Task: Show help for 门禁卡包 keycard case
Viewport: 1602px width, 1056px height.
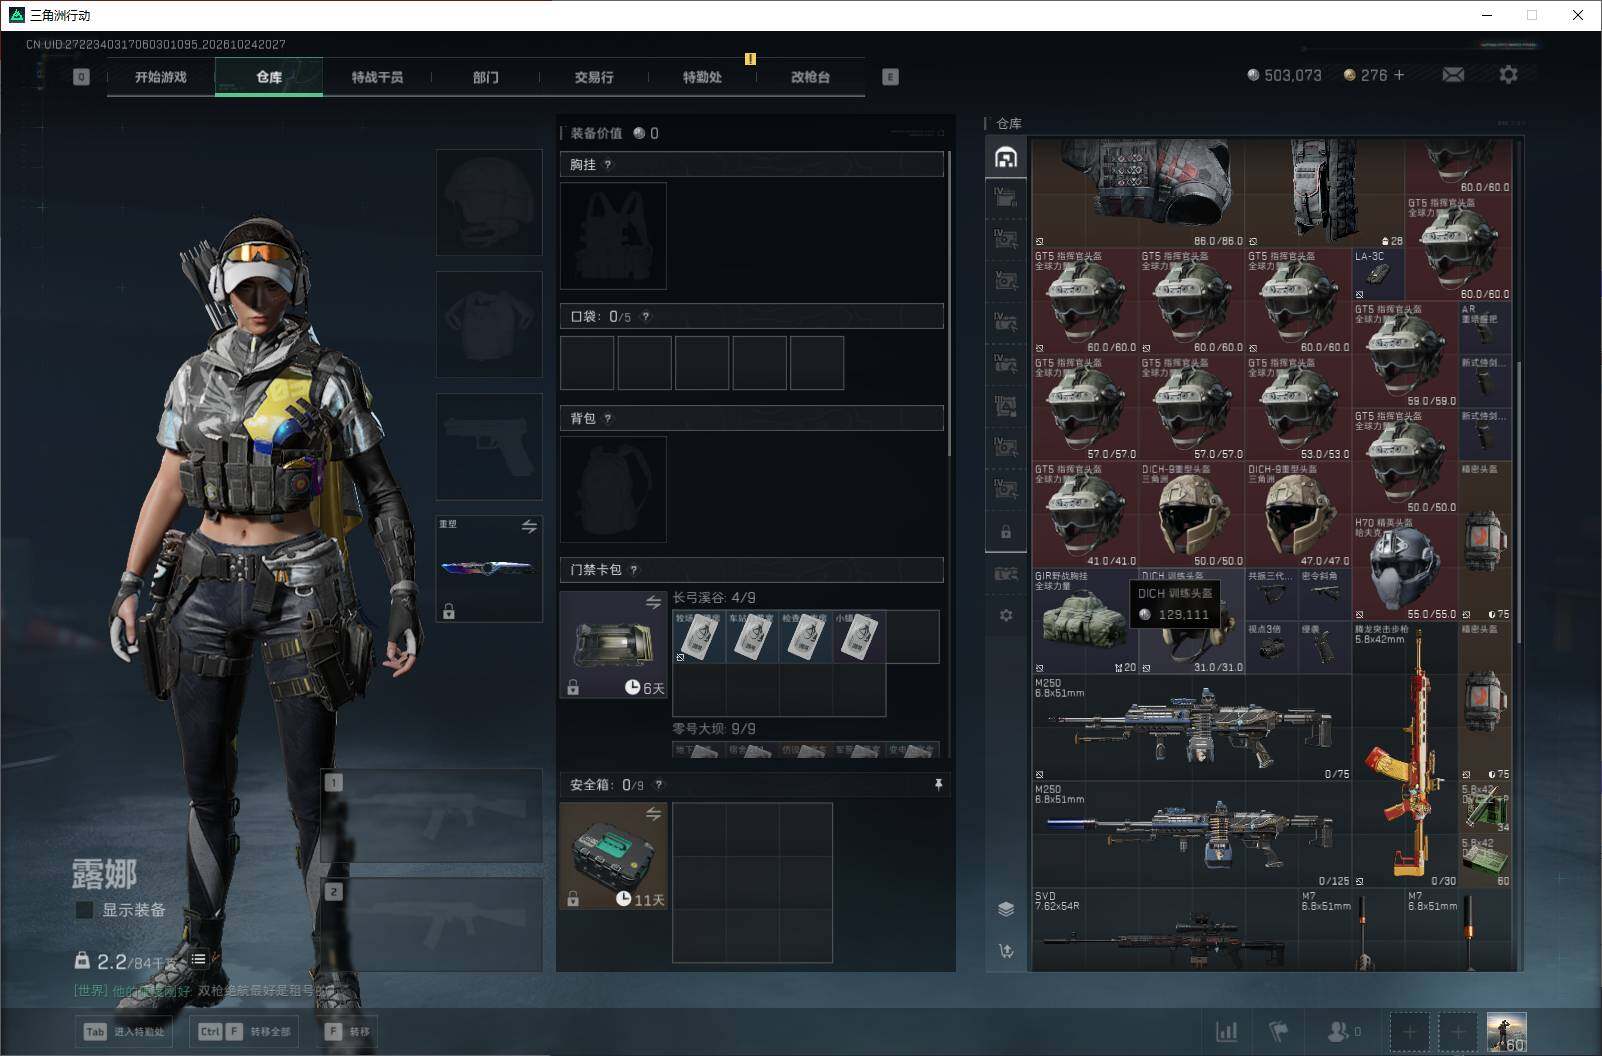Action: [x=634, y=570]
